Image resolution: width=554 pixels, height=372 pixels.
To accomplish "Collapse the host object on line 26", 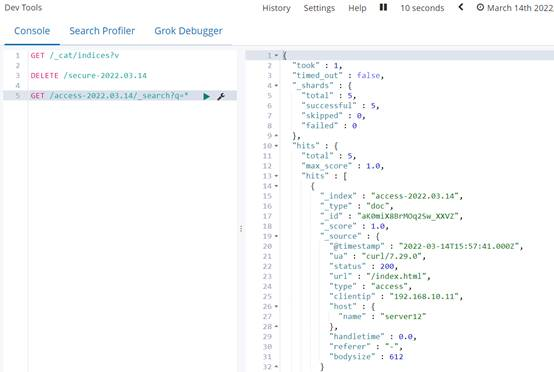I will (276, 306).
